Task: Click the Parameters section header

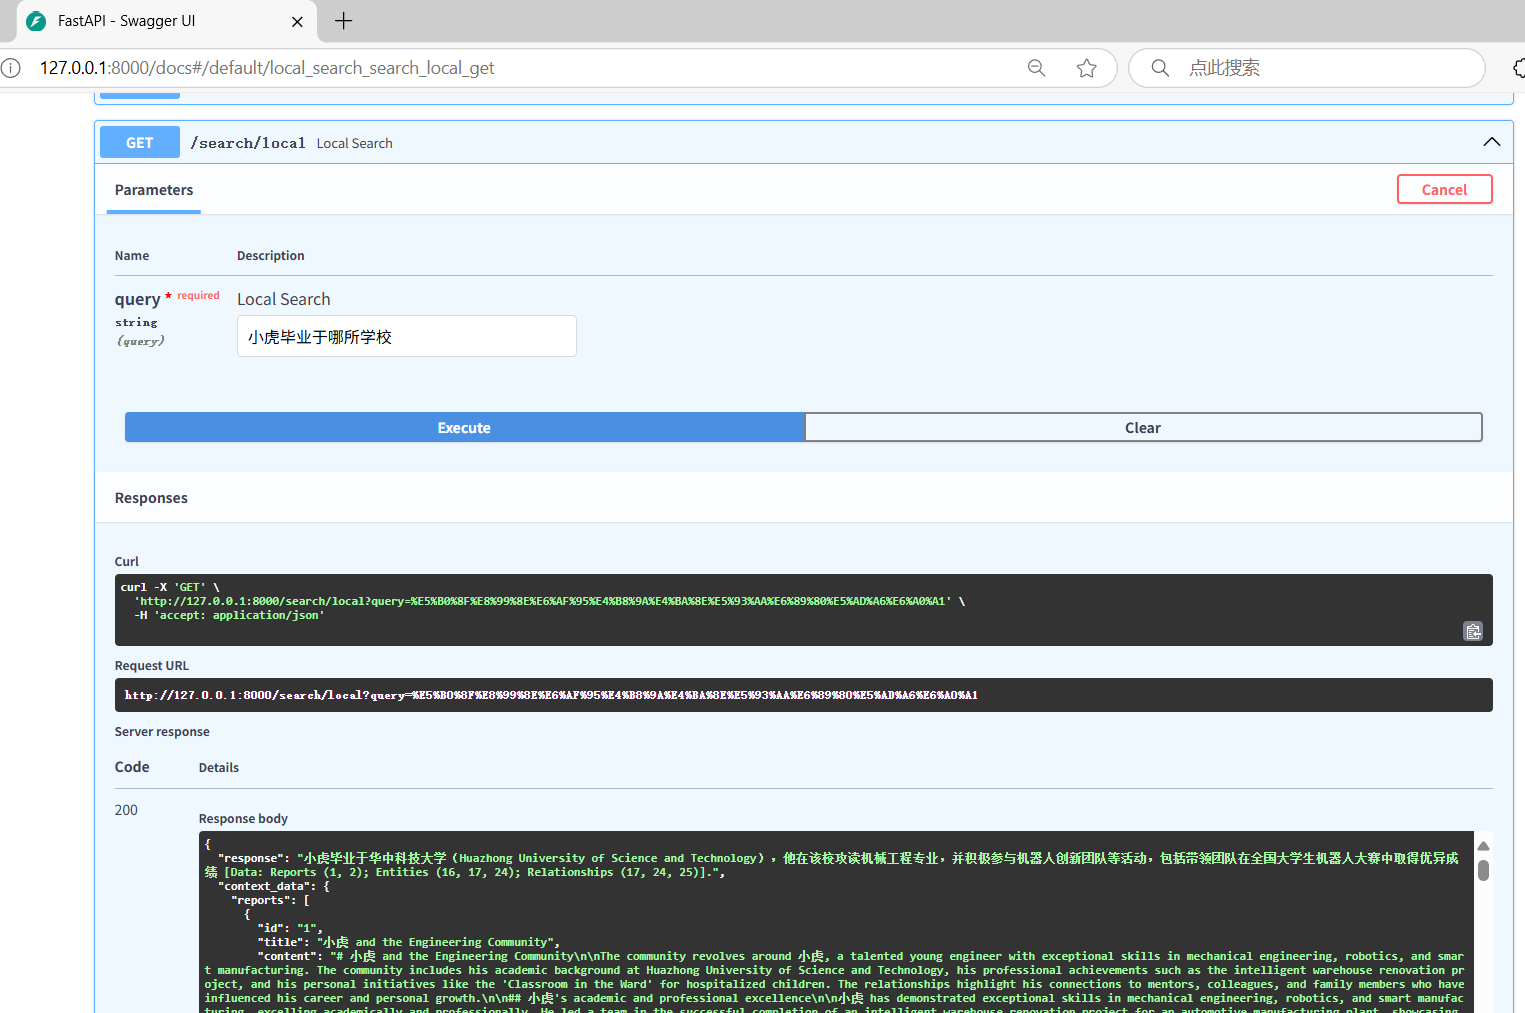Action: [153, 190]
